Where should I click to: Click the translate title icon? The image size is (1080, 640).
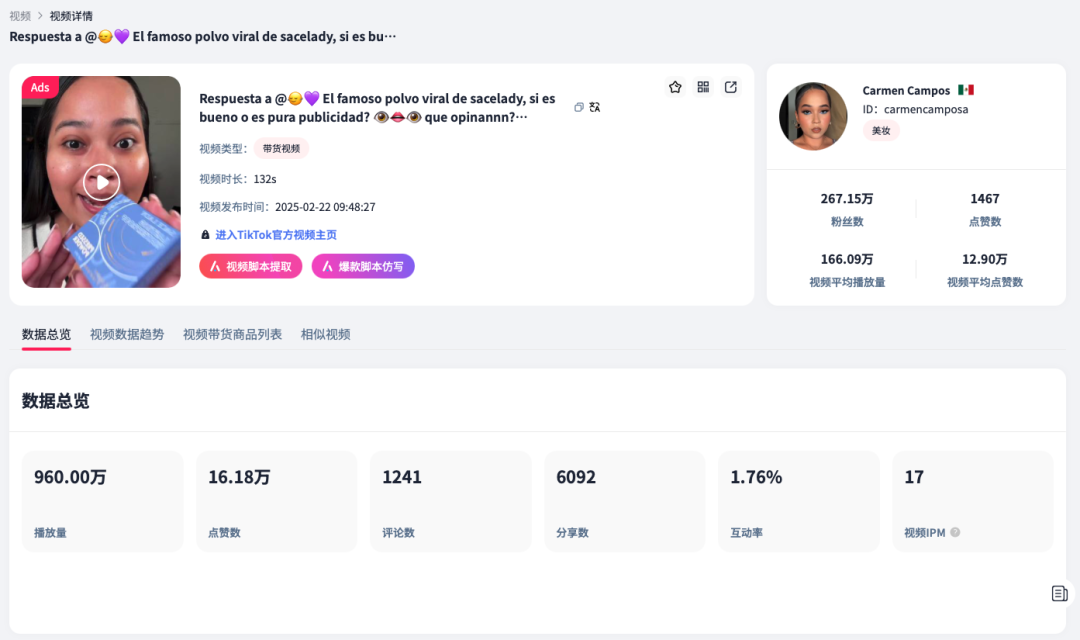595,107
